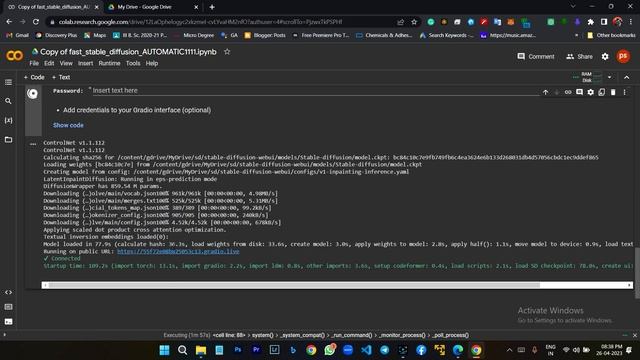
Task: Open more cell actions menu
Action: pos(624,92)
